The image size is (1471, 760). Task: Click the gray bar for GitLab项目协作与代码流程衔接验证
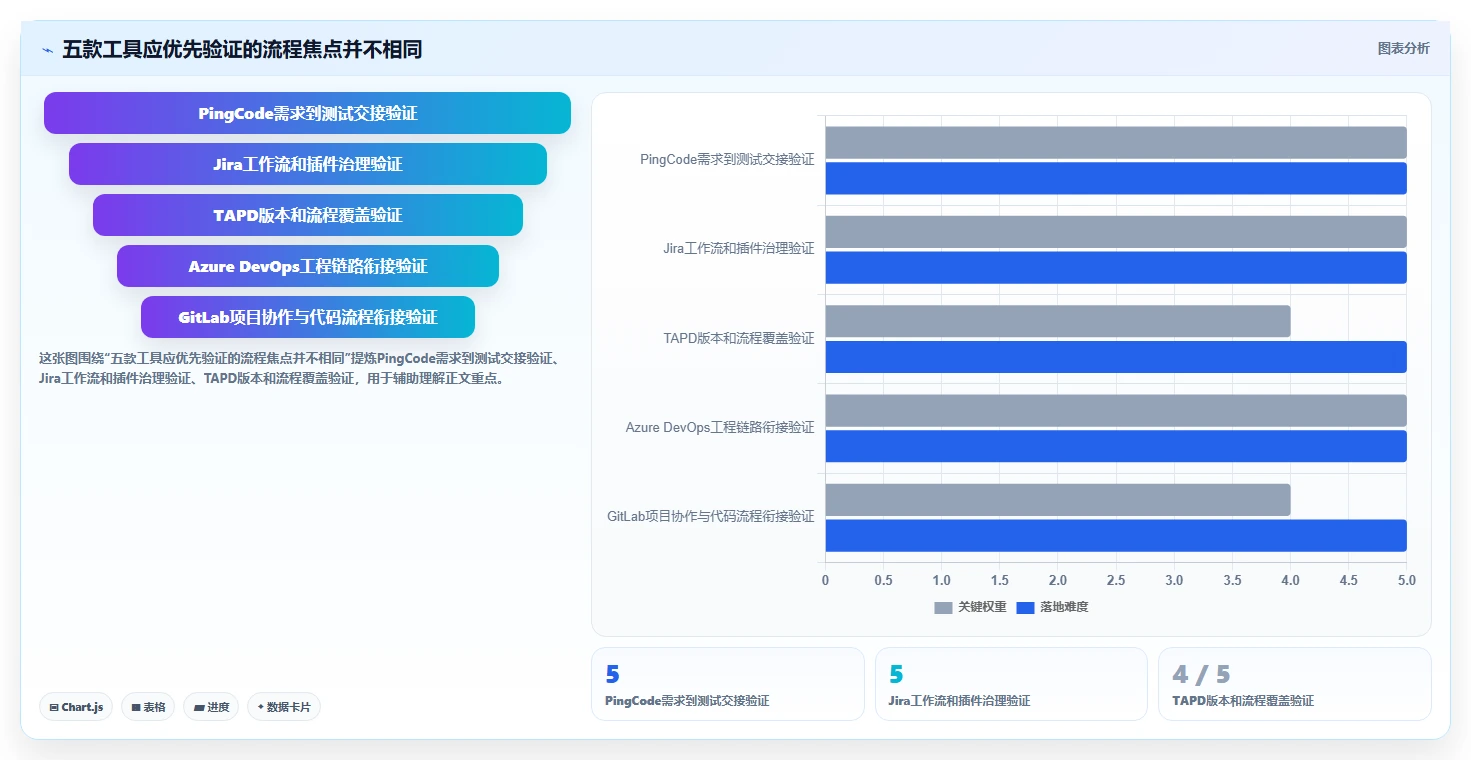(1058, 500)
